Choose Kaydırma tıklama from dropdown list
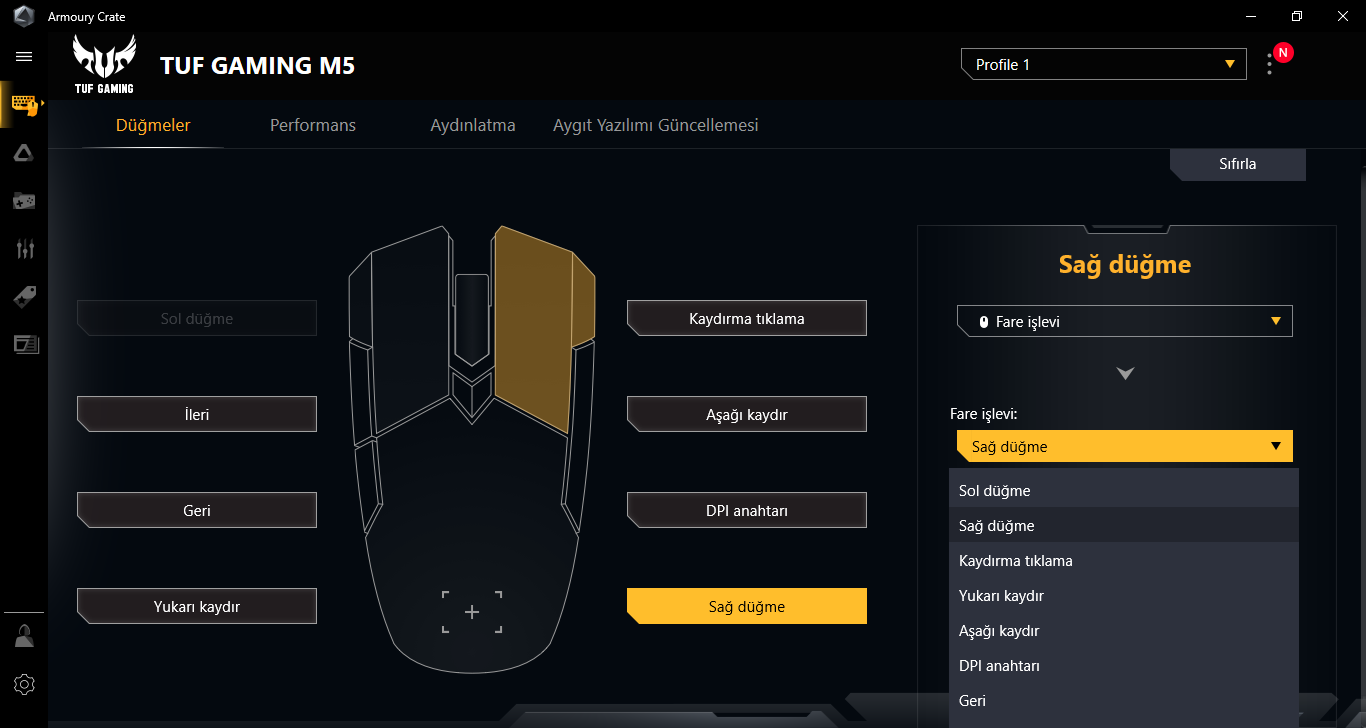Screen dimensions: 1366x728 point(1124,560)
